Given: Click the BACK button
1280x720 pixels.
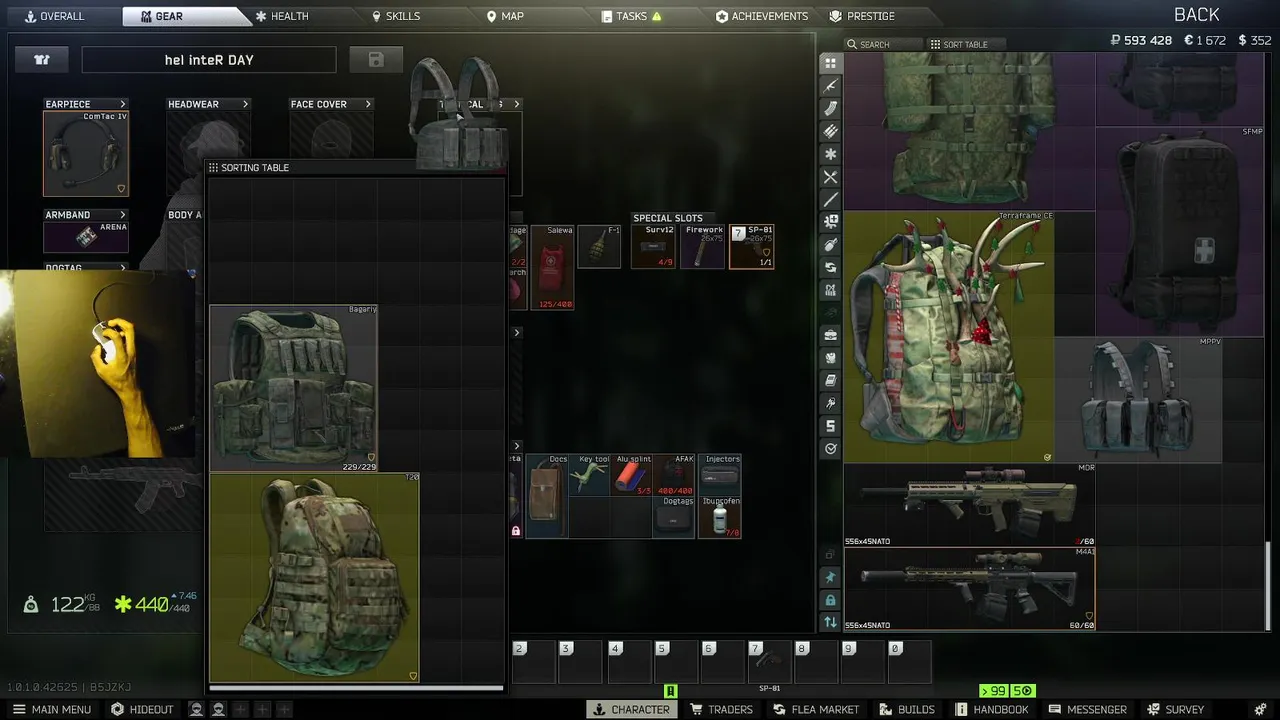Looking at the screenshot, I should (1197, 14).
